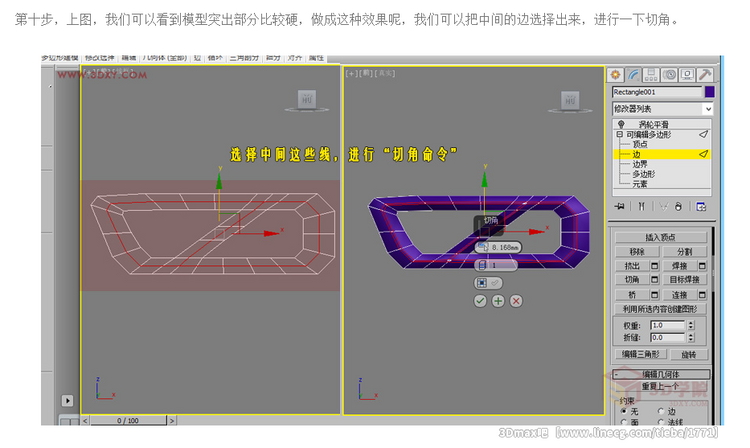
Task: Click the 连接 button
Action: [680, 295]
